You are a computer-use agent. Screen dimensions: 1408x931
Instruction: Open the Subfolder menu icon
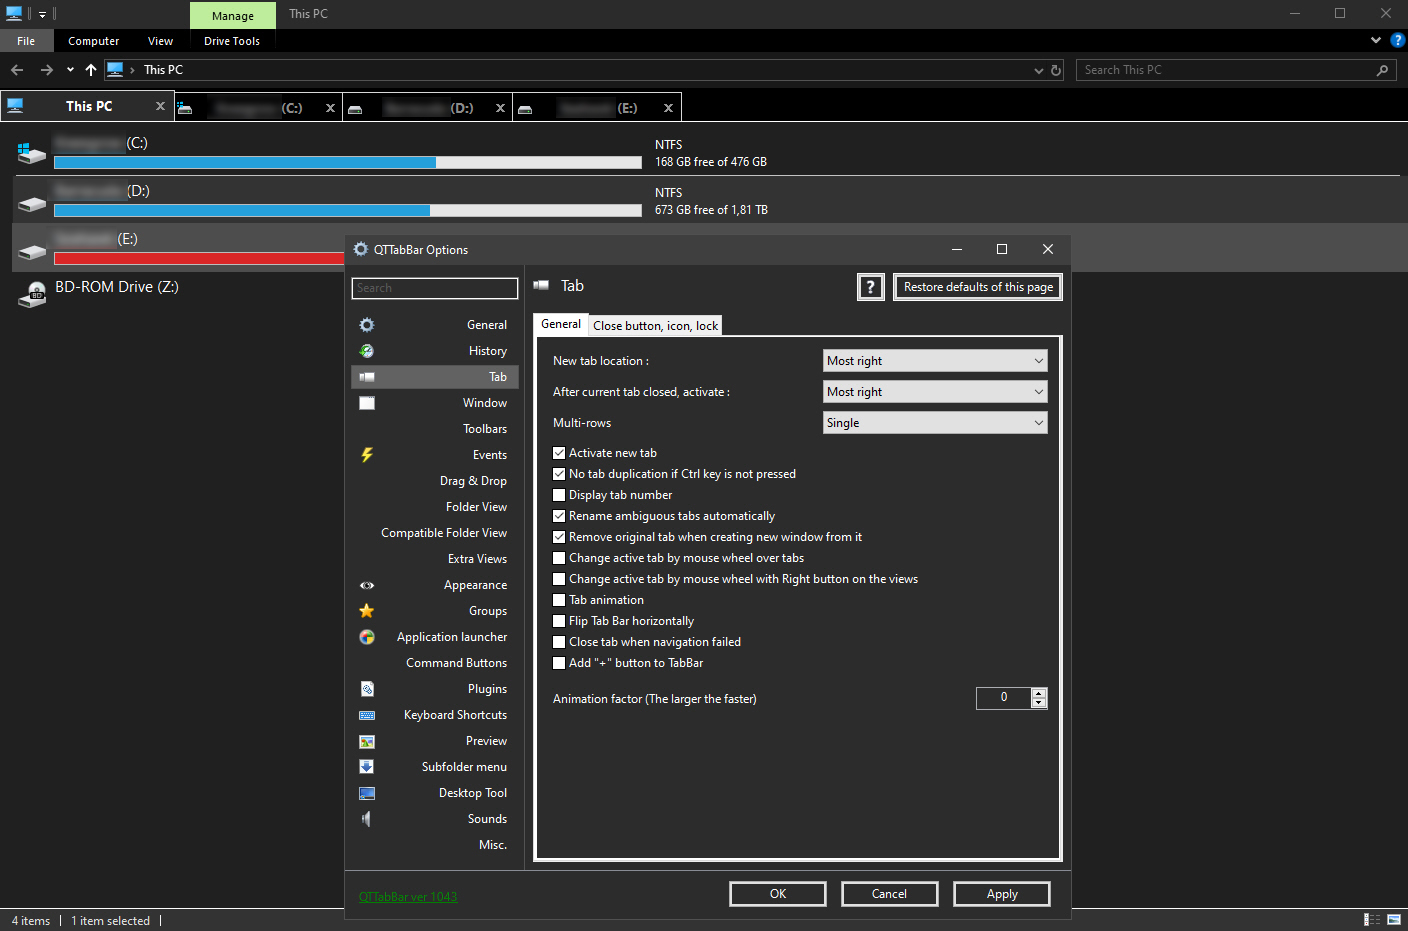coord(367,767)
